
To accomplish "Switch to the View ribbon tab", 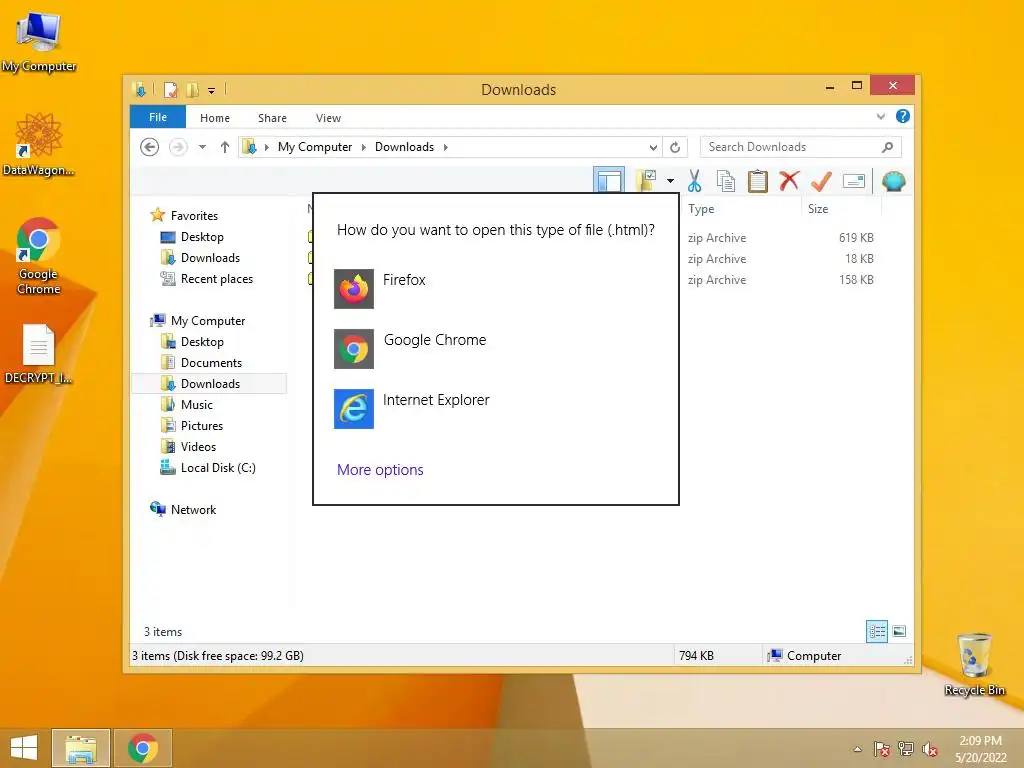I will [328, 118].
